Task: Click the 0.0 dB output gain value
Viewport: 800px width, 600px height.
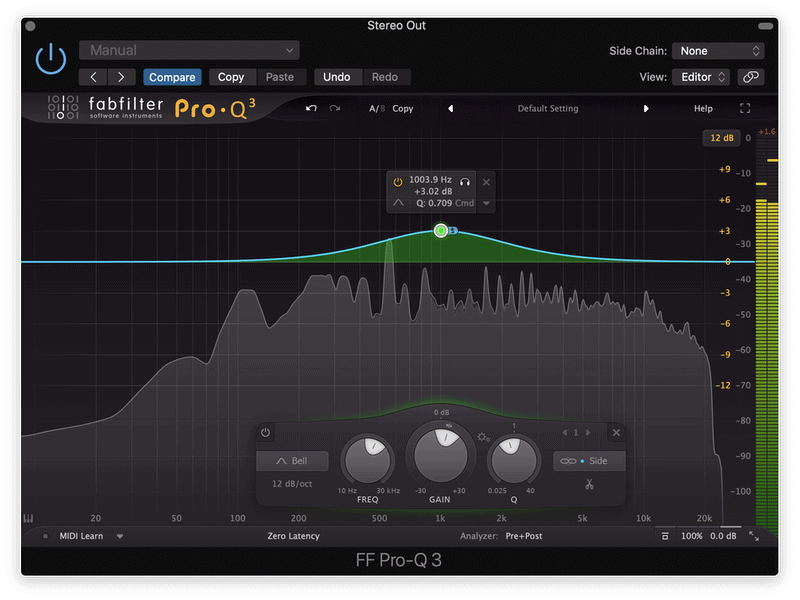Action: 723,536
